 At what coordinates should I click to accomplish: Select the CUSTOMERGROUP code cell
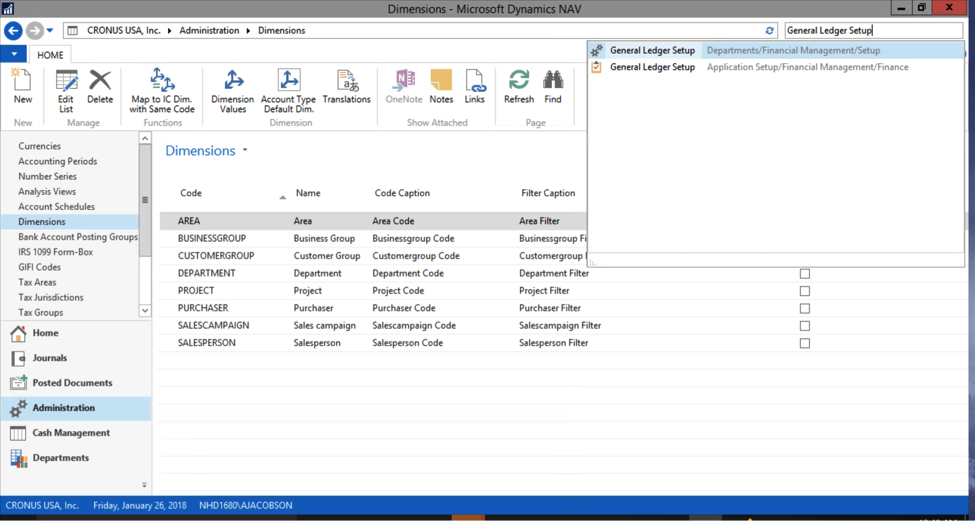click(x=216, y=256)
